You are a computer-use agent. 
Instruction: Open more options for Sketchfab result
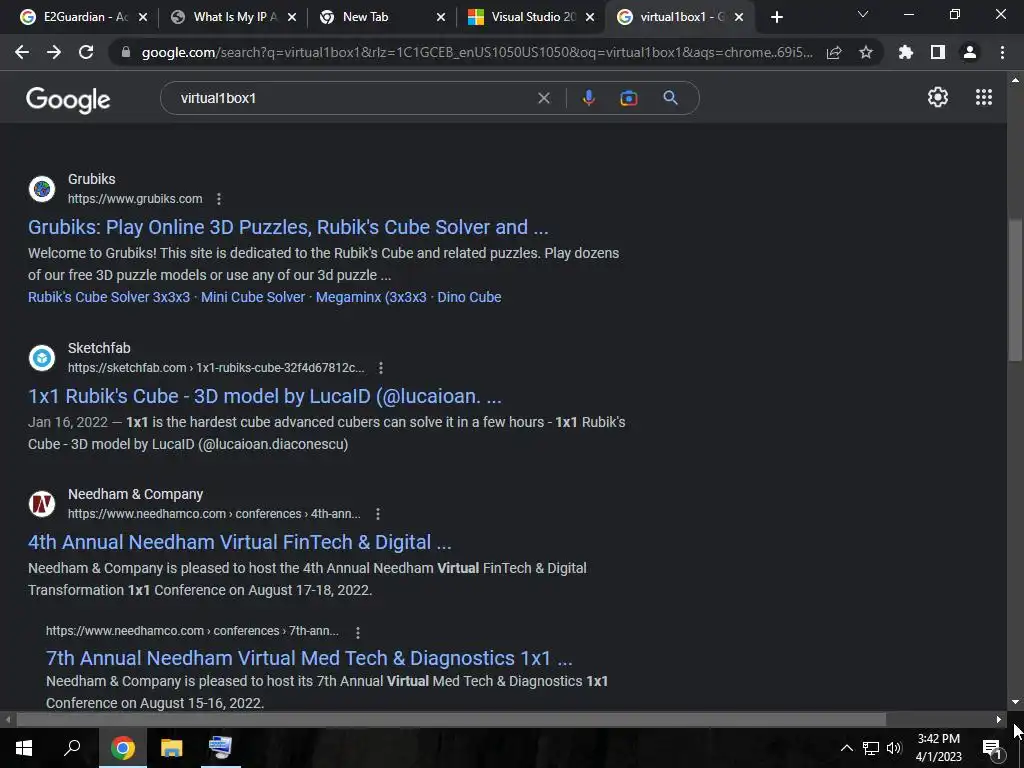tap(381, 368)
